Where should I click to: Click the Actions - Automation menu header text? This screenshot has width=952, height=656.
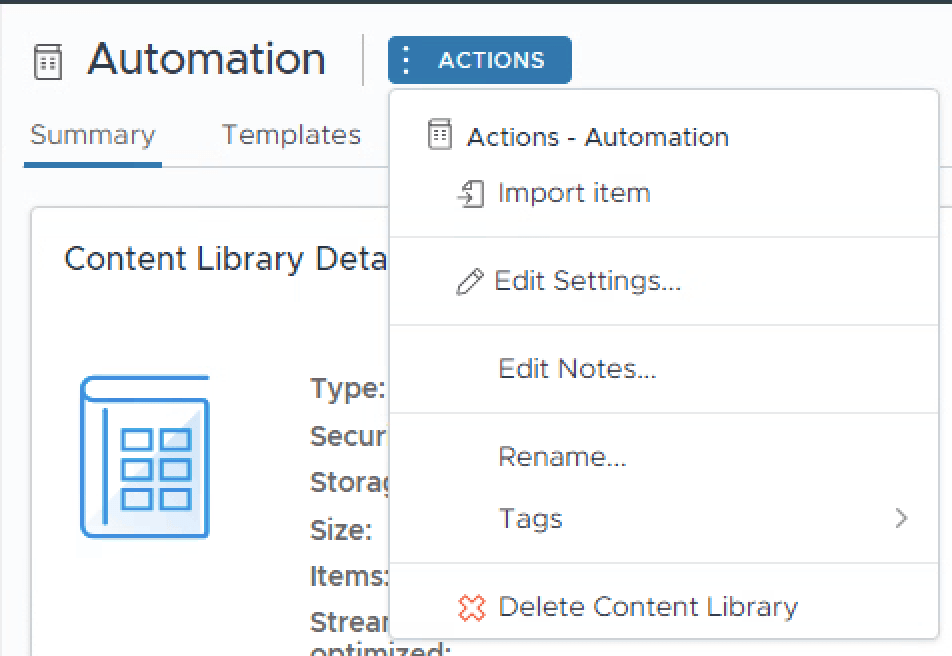[597, 137]
